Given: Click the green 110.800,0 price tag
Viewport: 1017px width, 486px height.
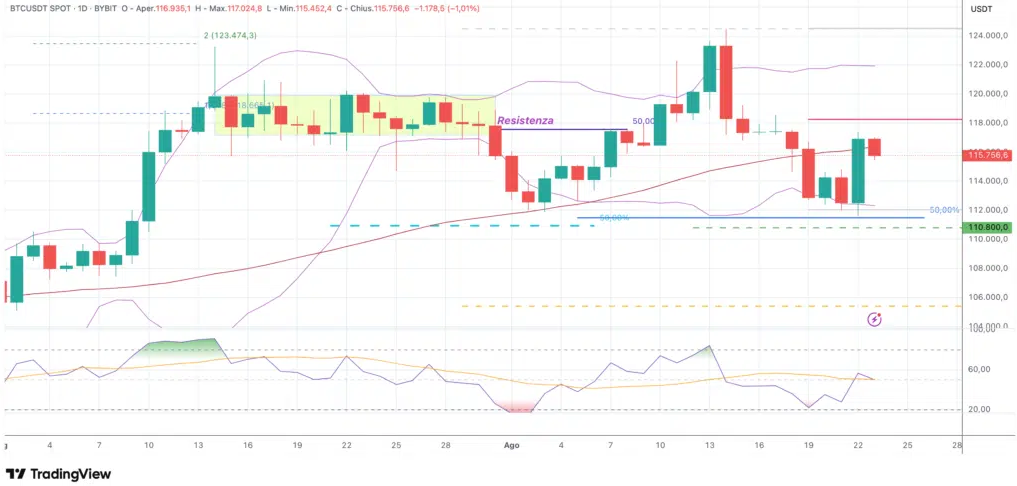Looking at the screenshot, I should click(x=988, y=227).
